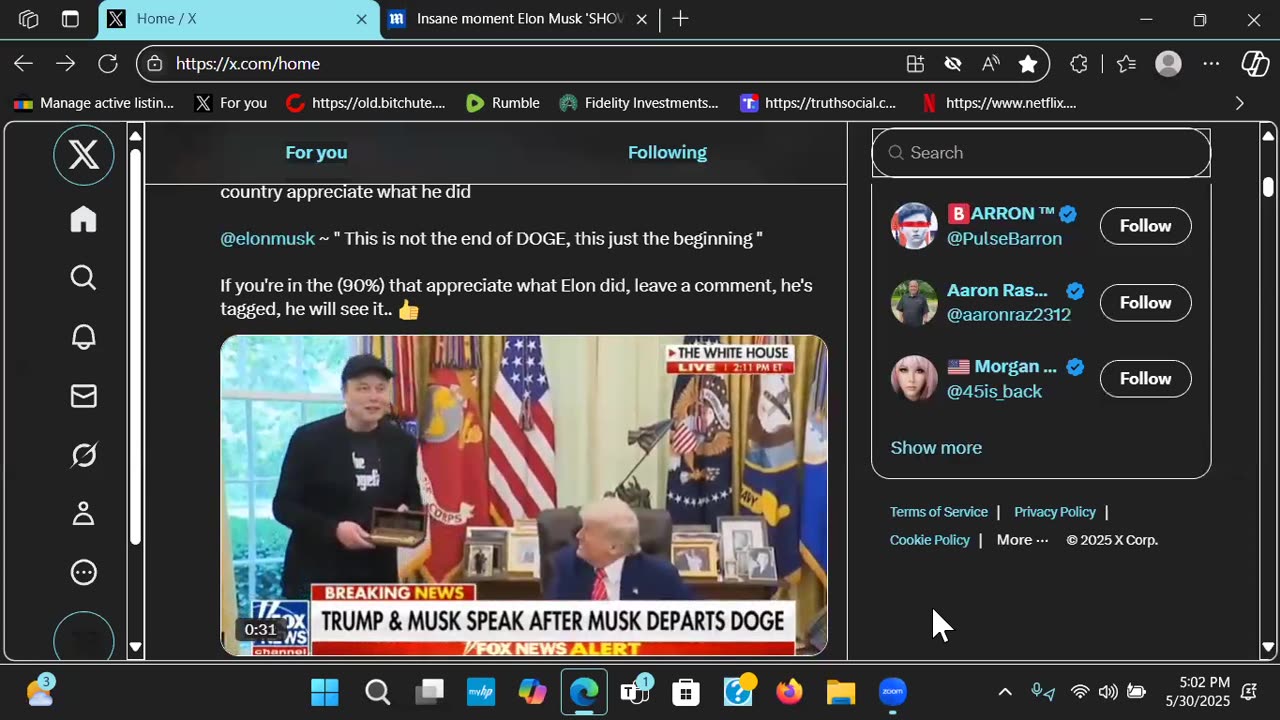
Task: Open Manage active listings bookmark
Action: [94, 103]
